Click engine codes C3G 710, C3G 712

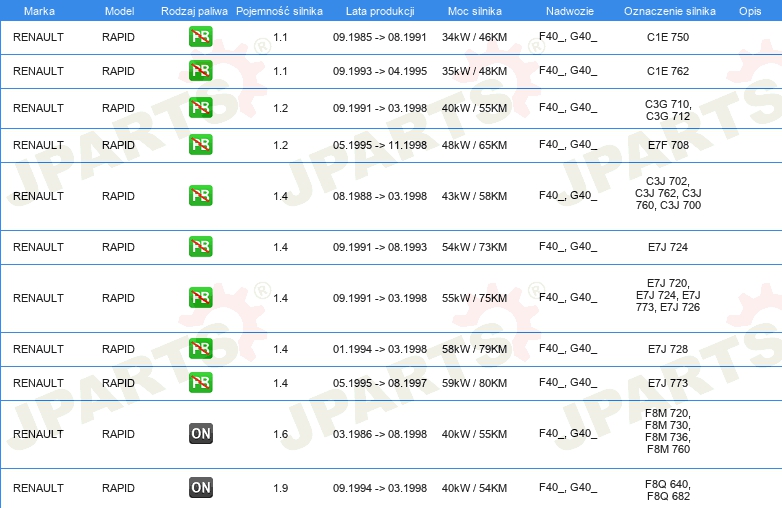click(668, 110)
